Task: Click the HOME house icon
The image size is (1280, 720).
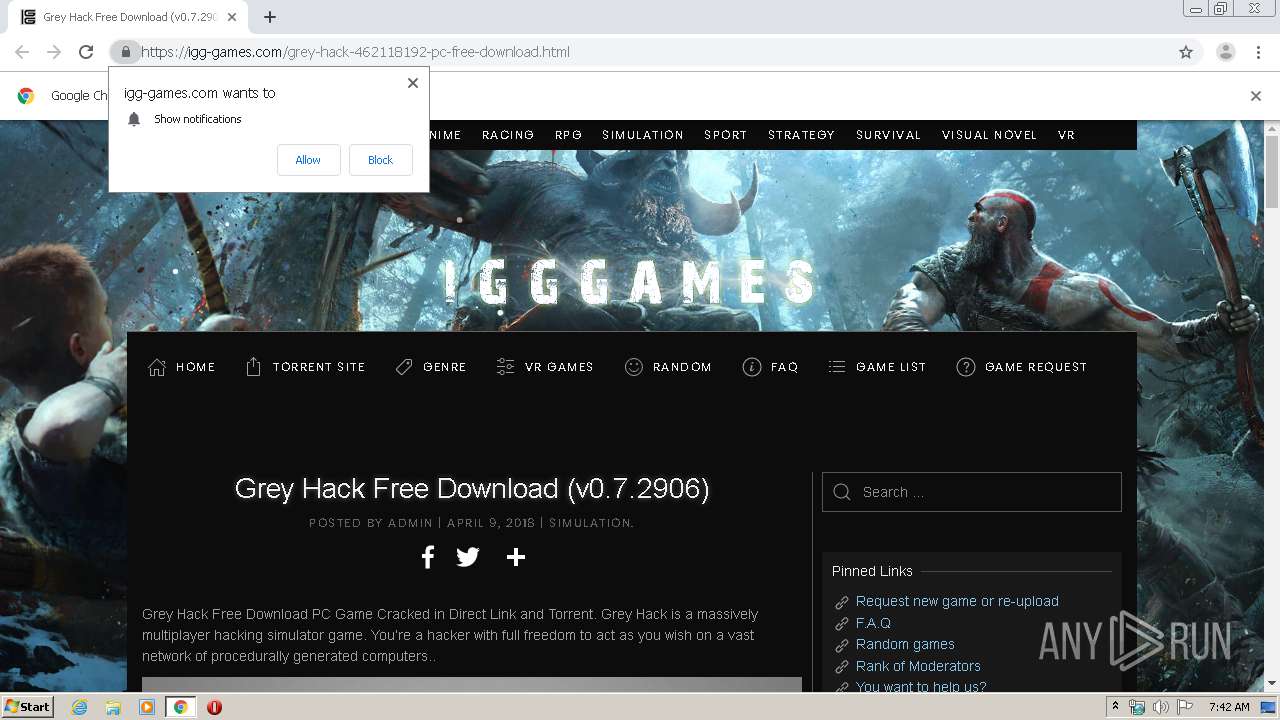Action: pyautogui.click(x=157, y=367)
